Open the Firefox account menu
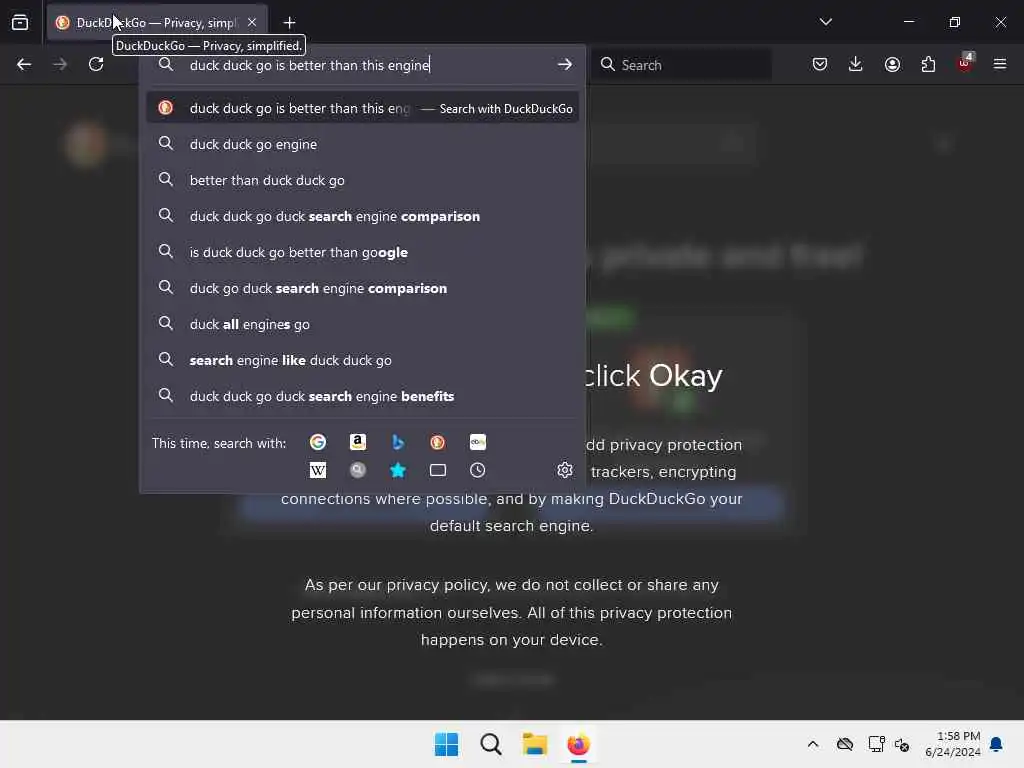The width and height of the screenshot is (1024, 768). click(892, 64)
